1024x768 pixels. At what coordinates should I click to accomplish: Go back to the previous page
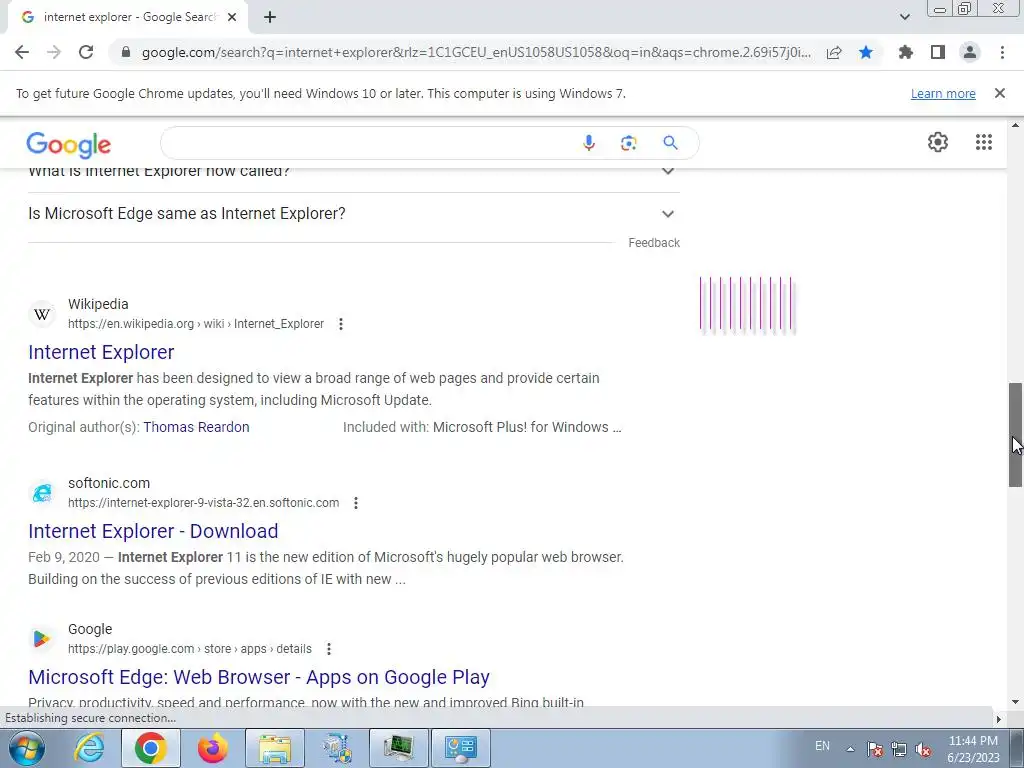click(22, 52)
